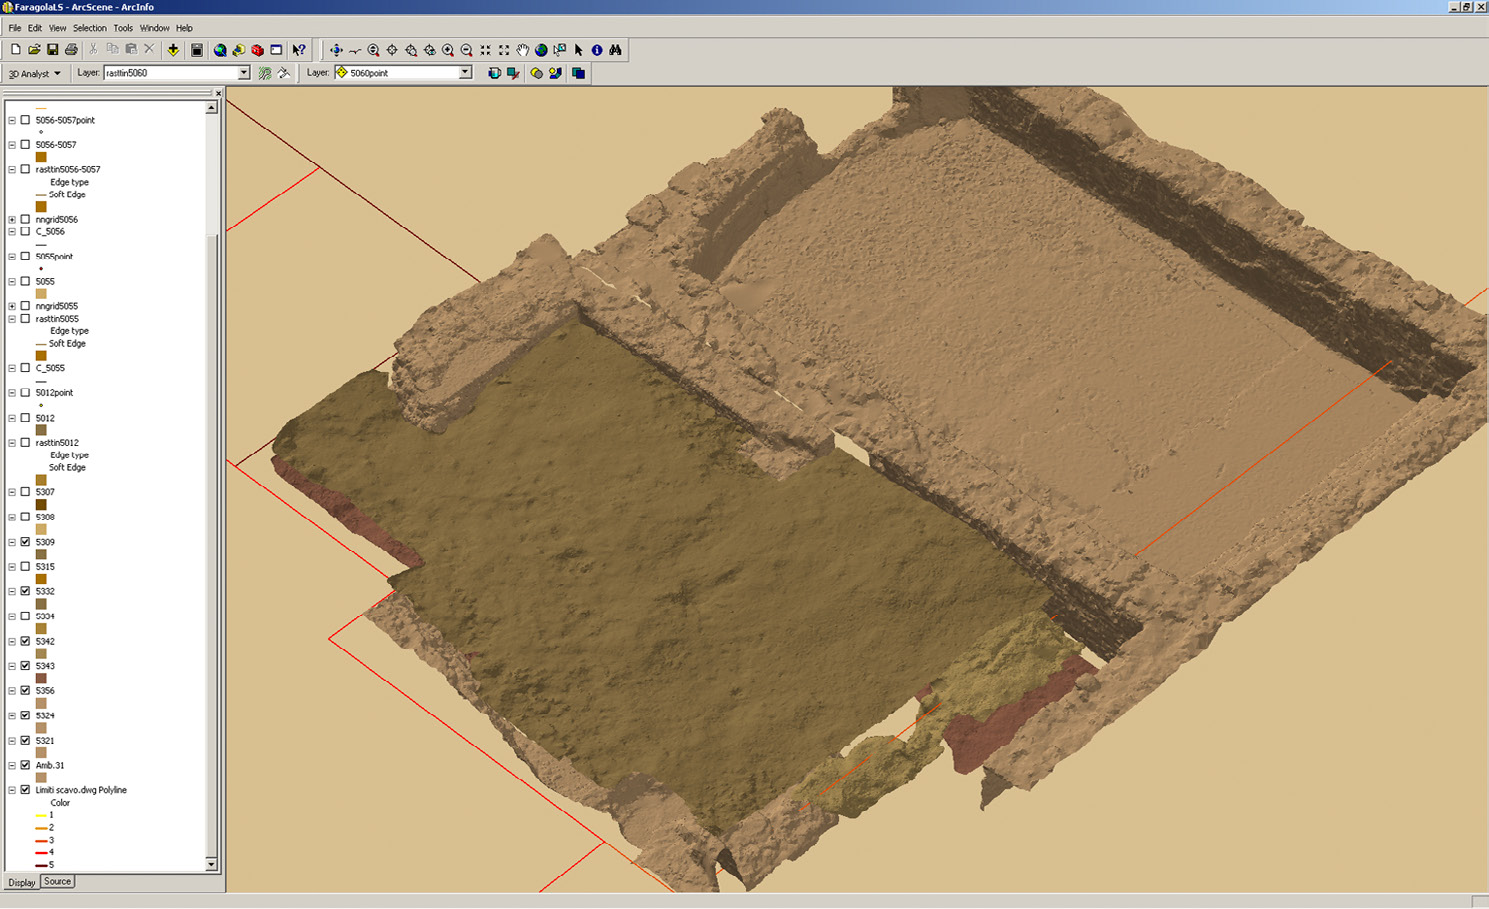Uncheck the 5309 layer checkbox
Image resolution: width=1489 pixels, height=909 pixels.
26,542
